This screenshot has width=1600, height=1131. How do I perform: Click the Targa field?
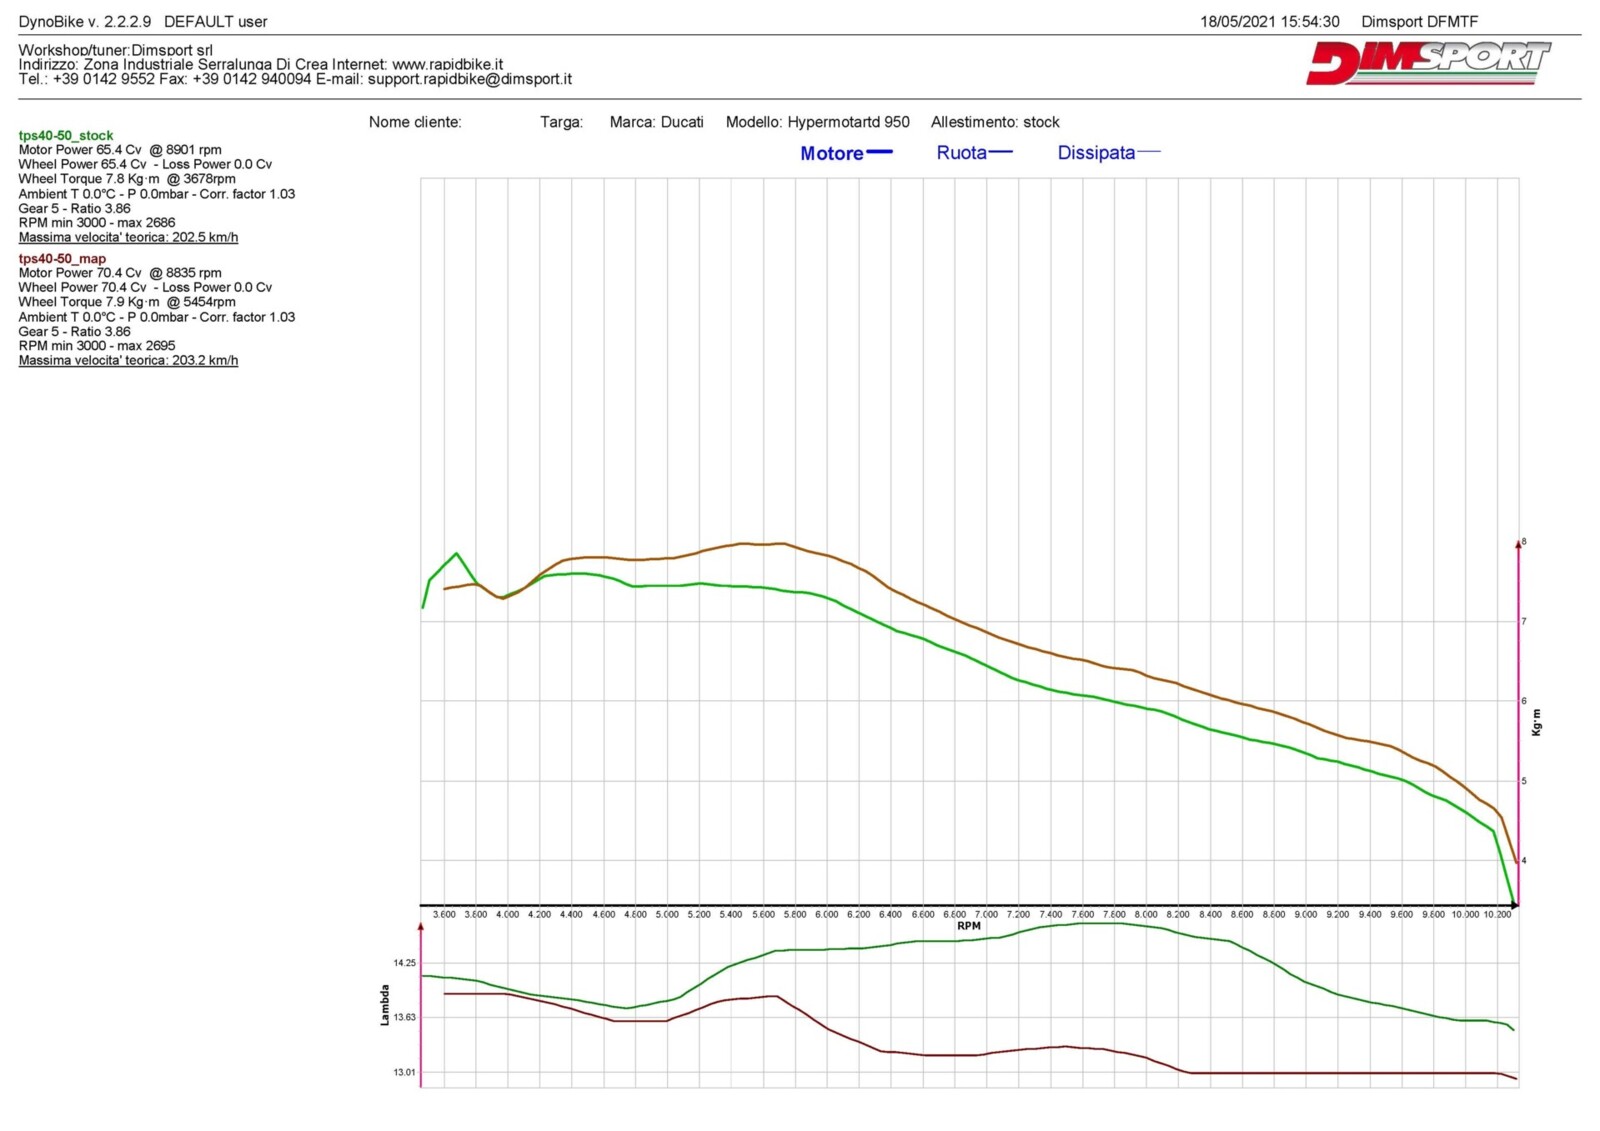(x=561, y=122)
